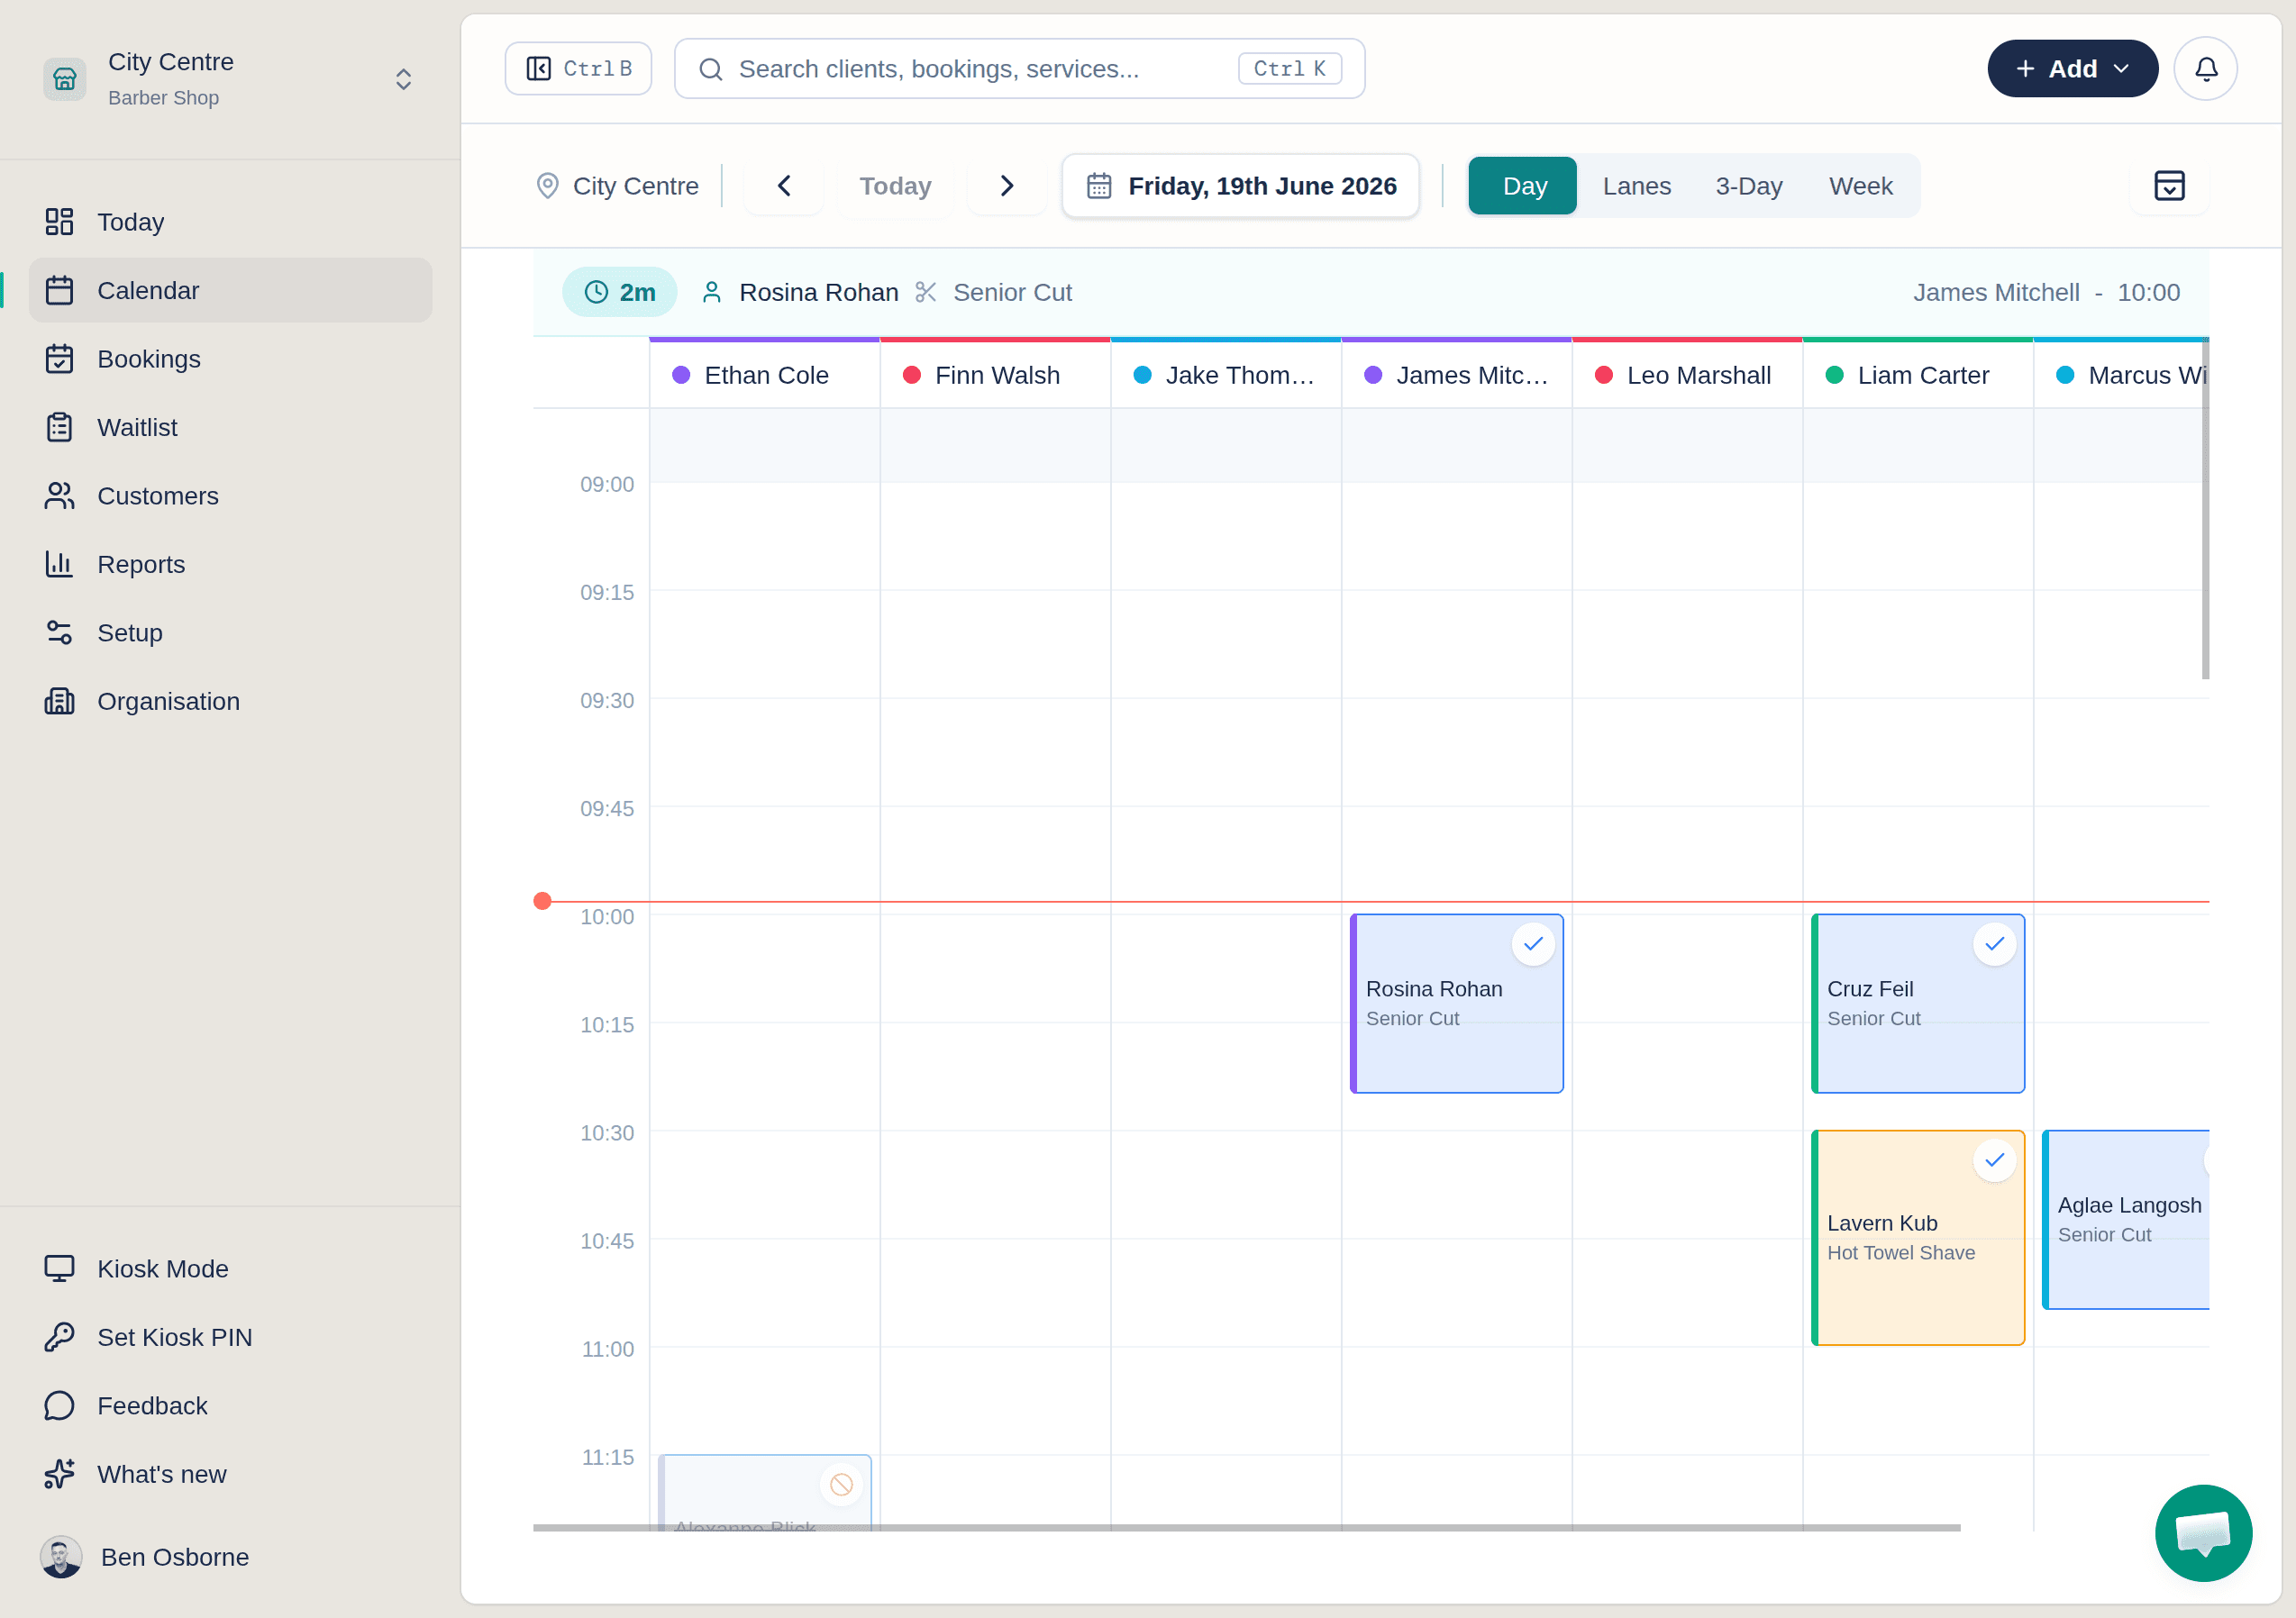Click the Jake Thom… column header
This screenshot has width=2296, height=1618.
click(1226, 375)
